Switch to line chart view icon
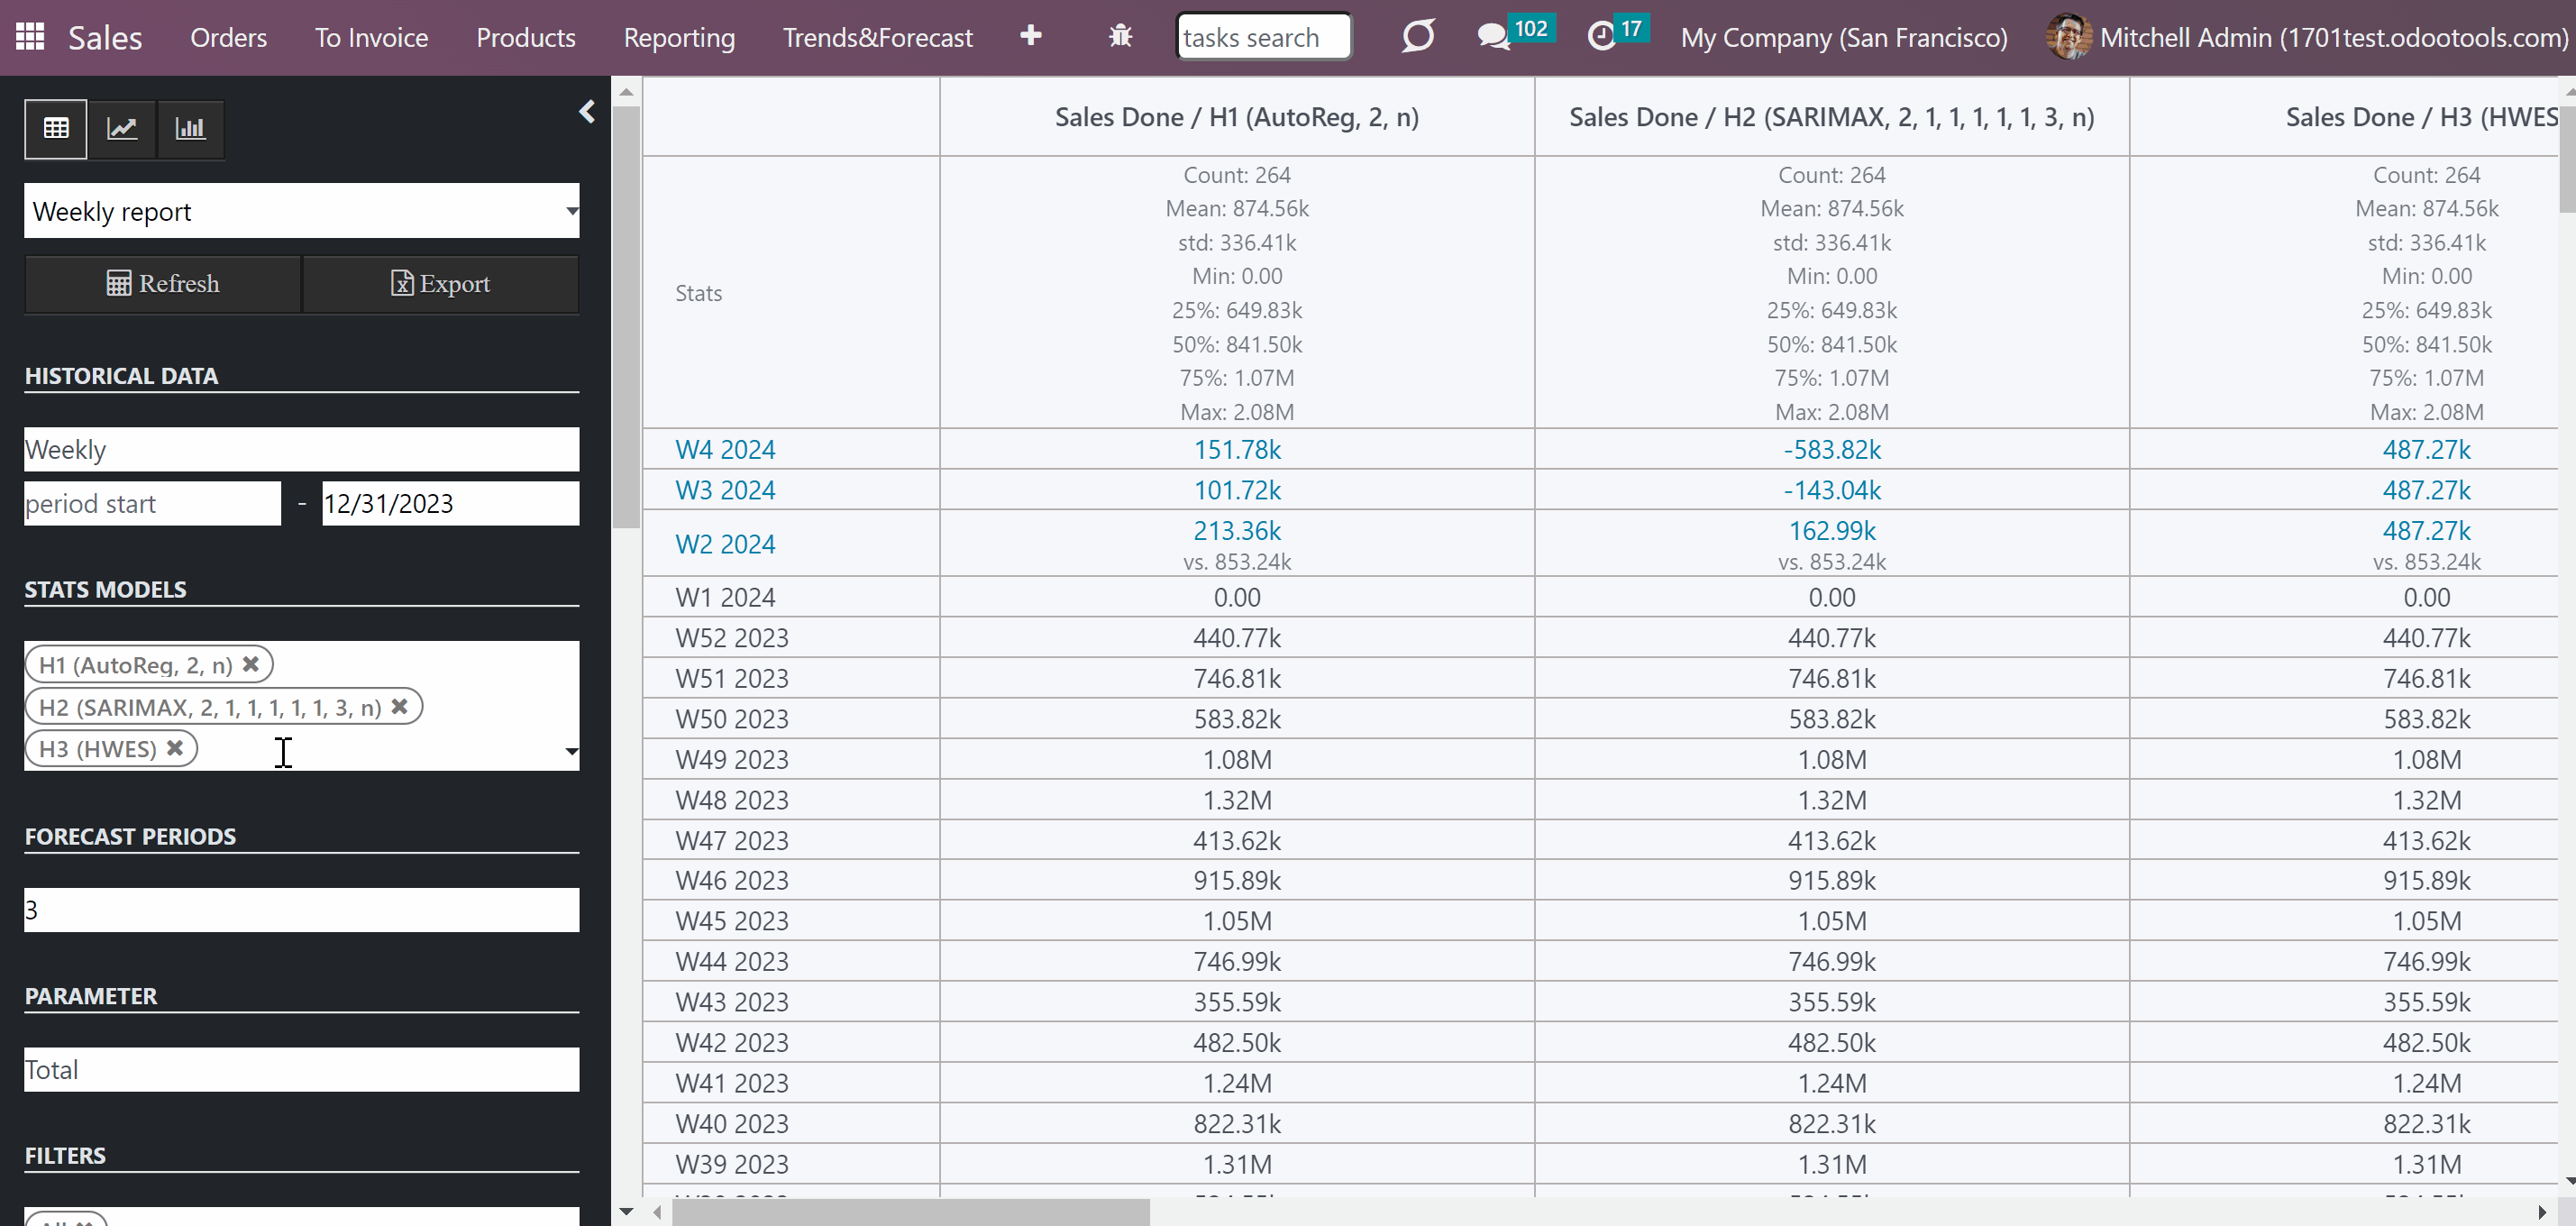 coord(122,129)
